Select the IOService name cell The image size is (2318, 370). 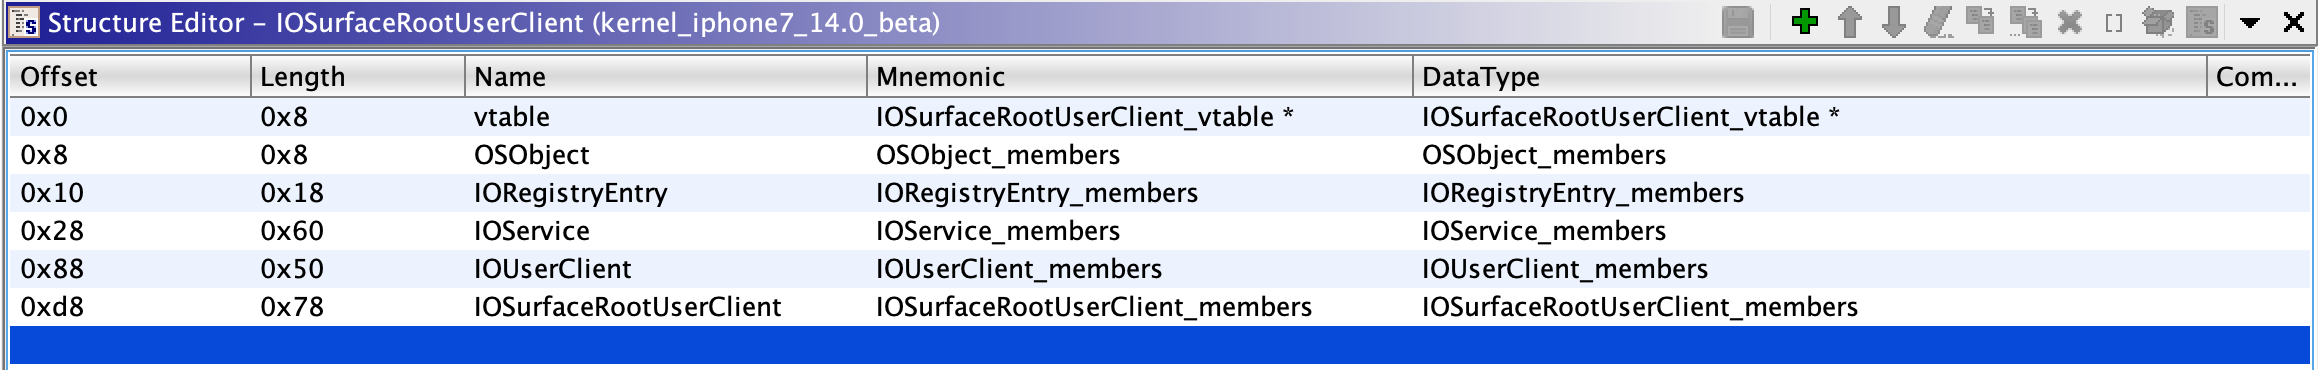coord(666,231)
